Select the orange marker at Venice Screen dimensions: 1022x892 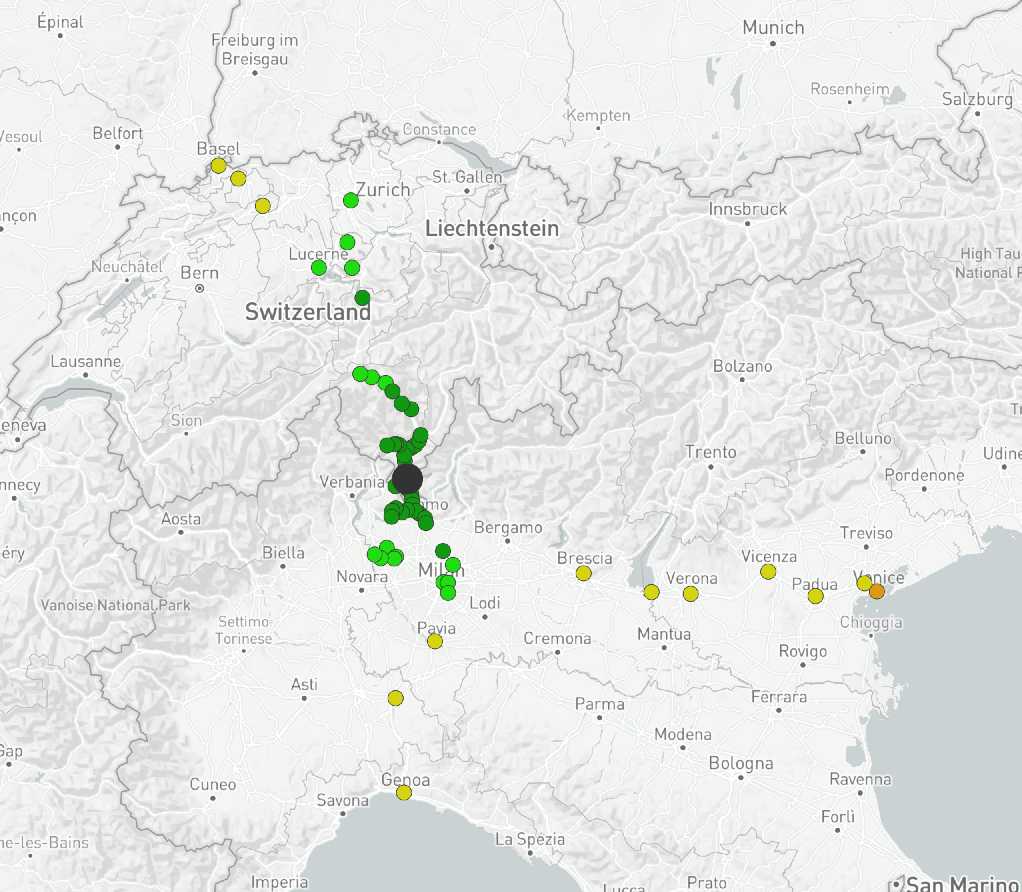[x=878, y=591]
